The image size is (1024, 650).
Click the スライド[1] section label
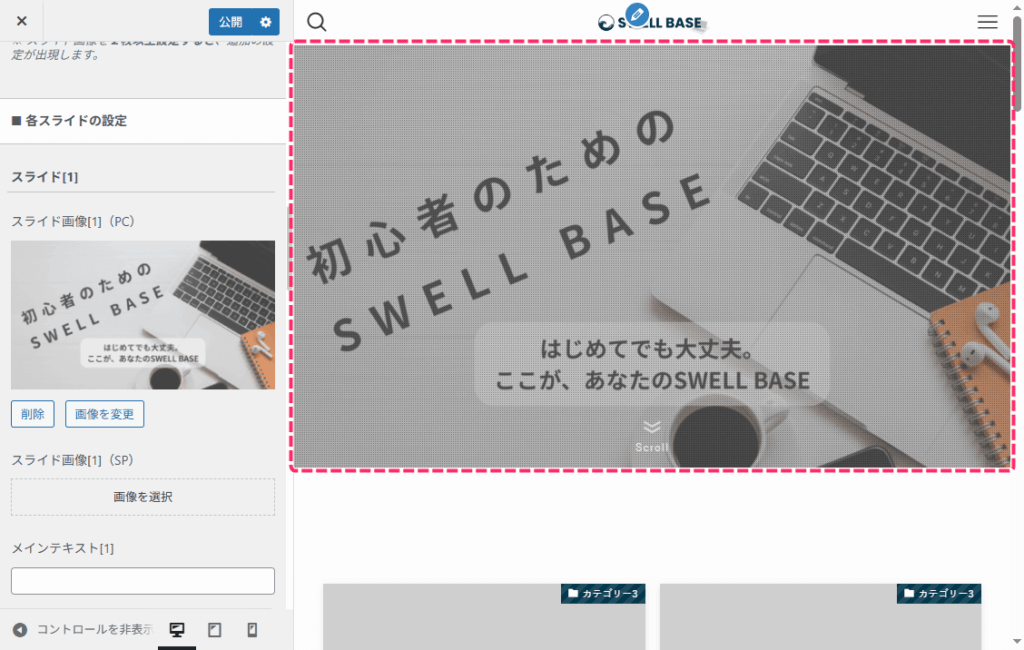[x=44, y=177]
